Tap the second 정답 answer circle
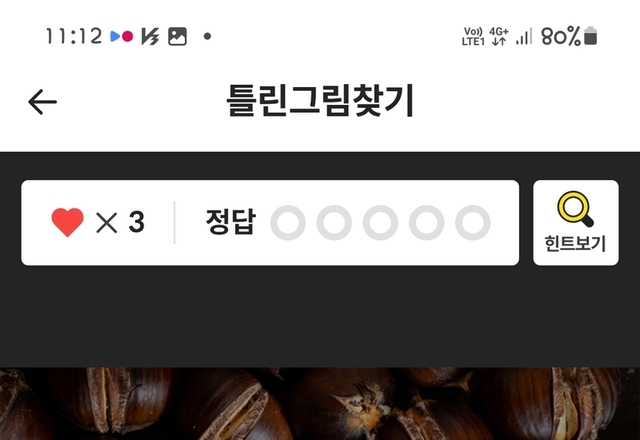The width and height of the screenshot is (640, 440). pyautogui.click(x=334, y=222)
